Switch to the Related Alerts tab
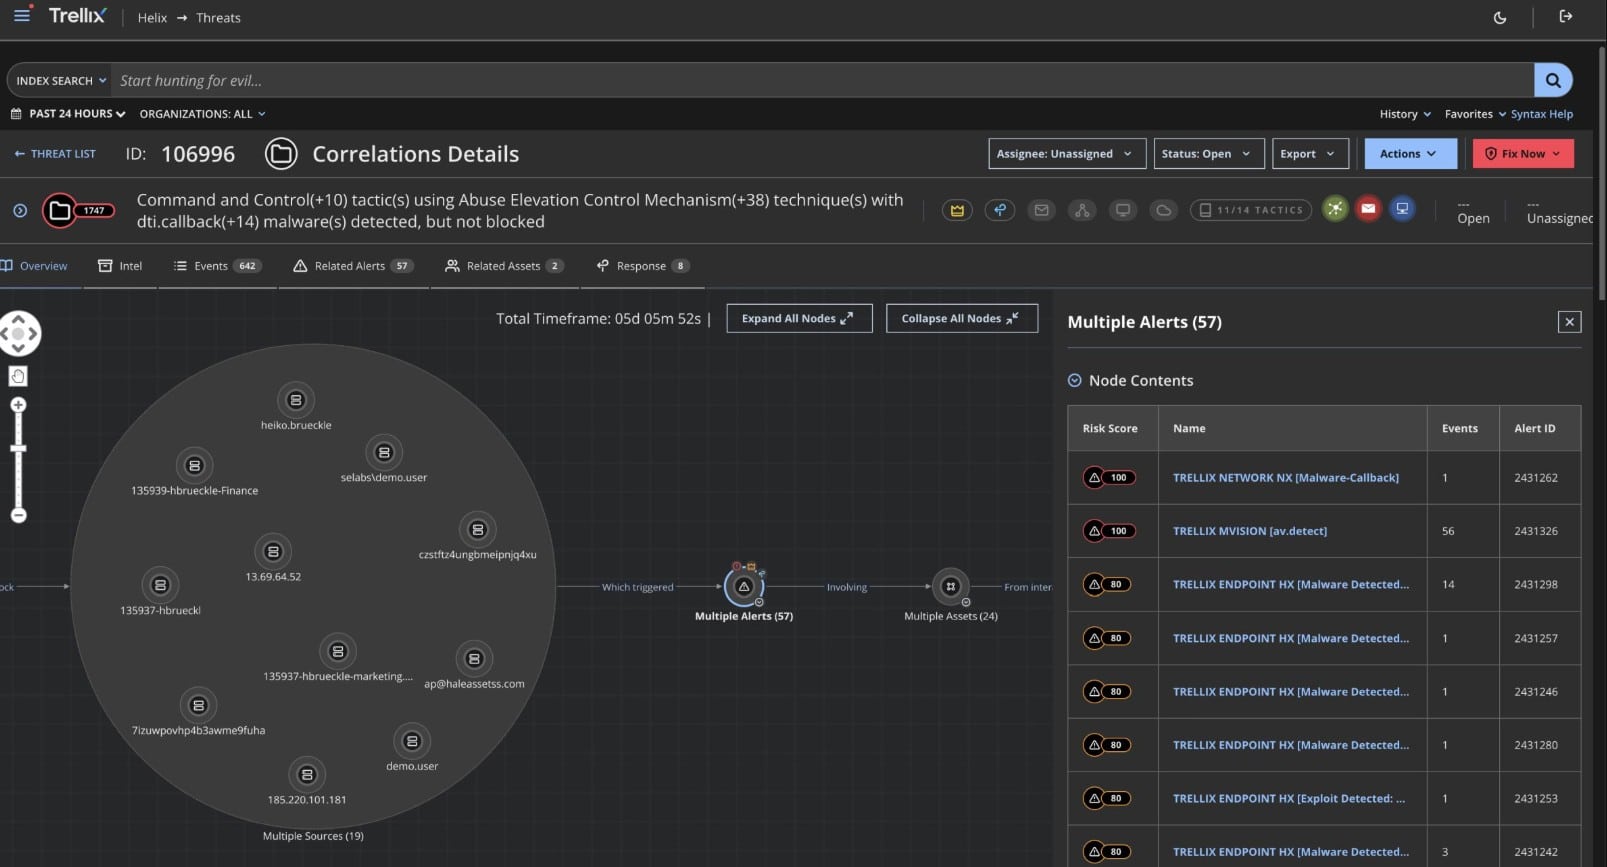The height and width of the screenshot is (867, 1607). click(x=353, y=266)
